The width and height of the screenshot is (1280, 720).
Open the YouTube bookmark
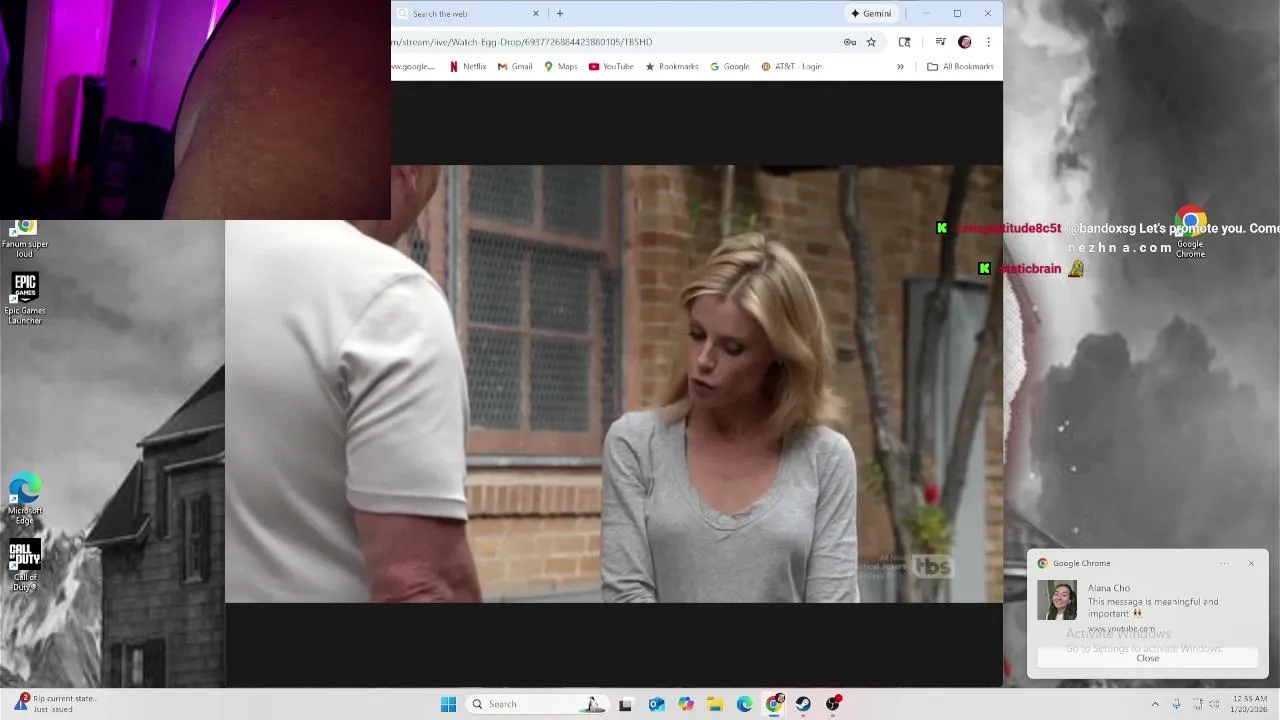pos(611,67)
